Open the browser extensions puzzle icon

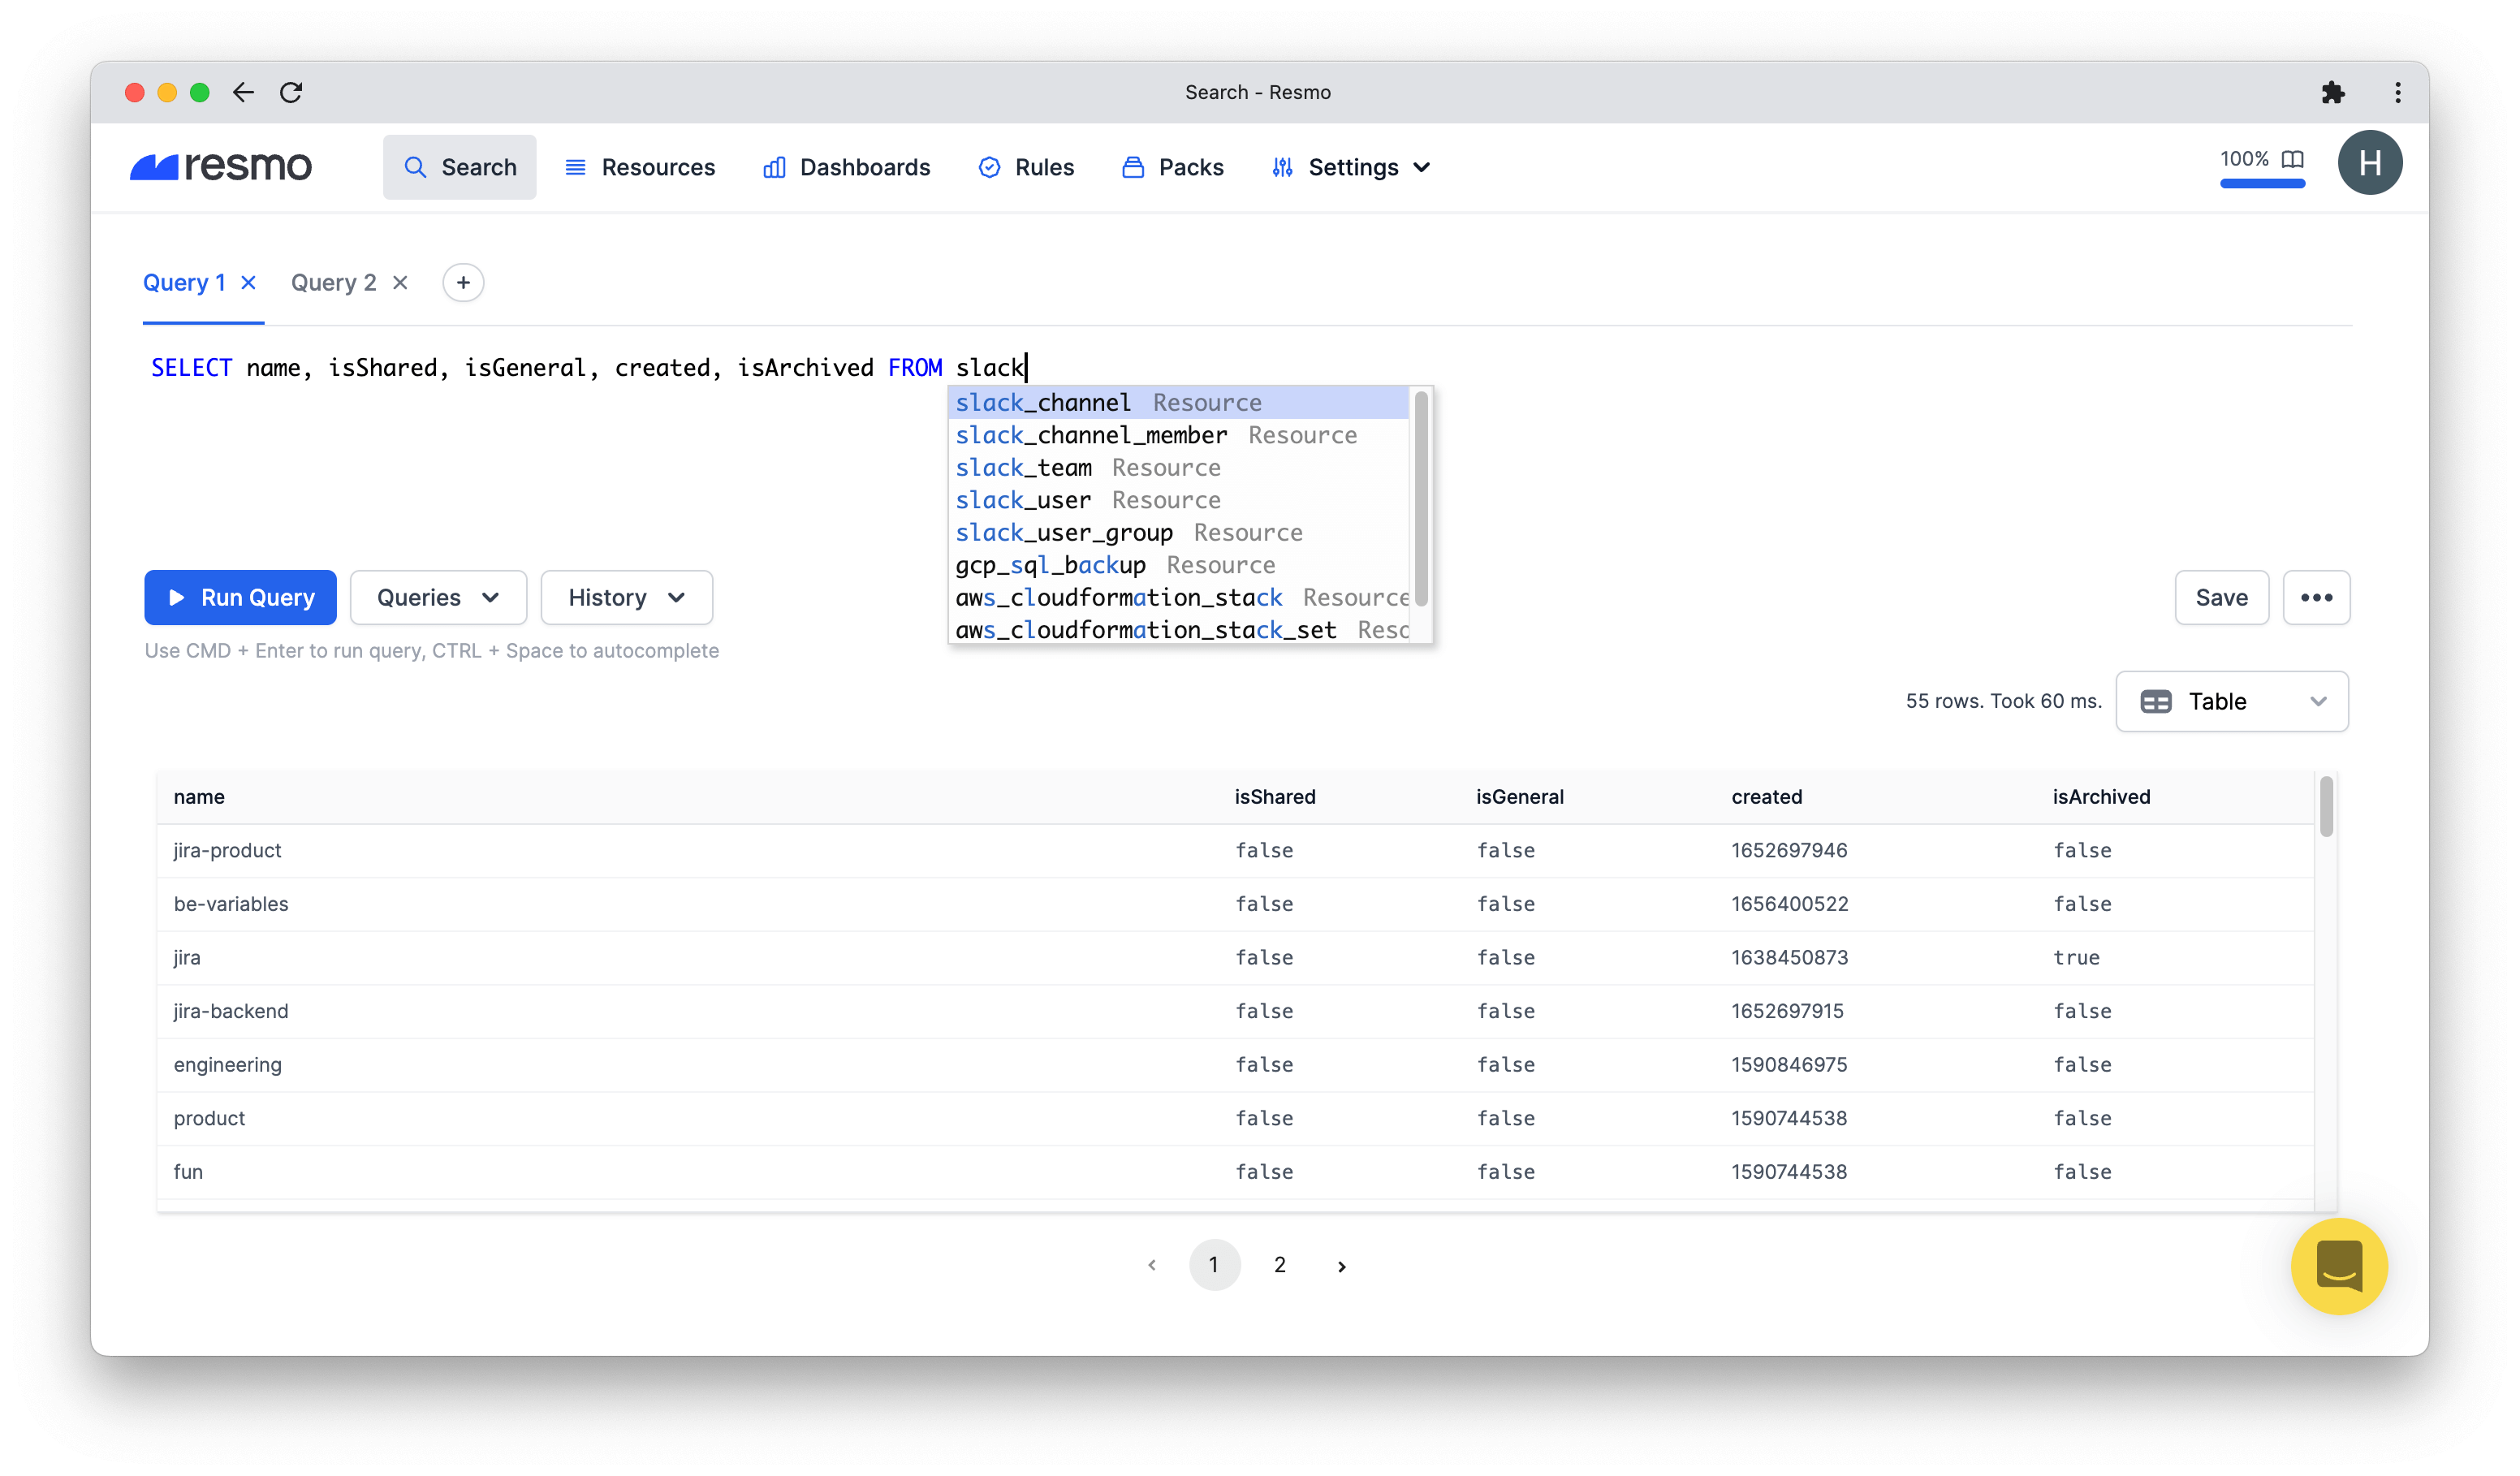(2333, 92)
